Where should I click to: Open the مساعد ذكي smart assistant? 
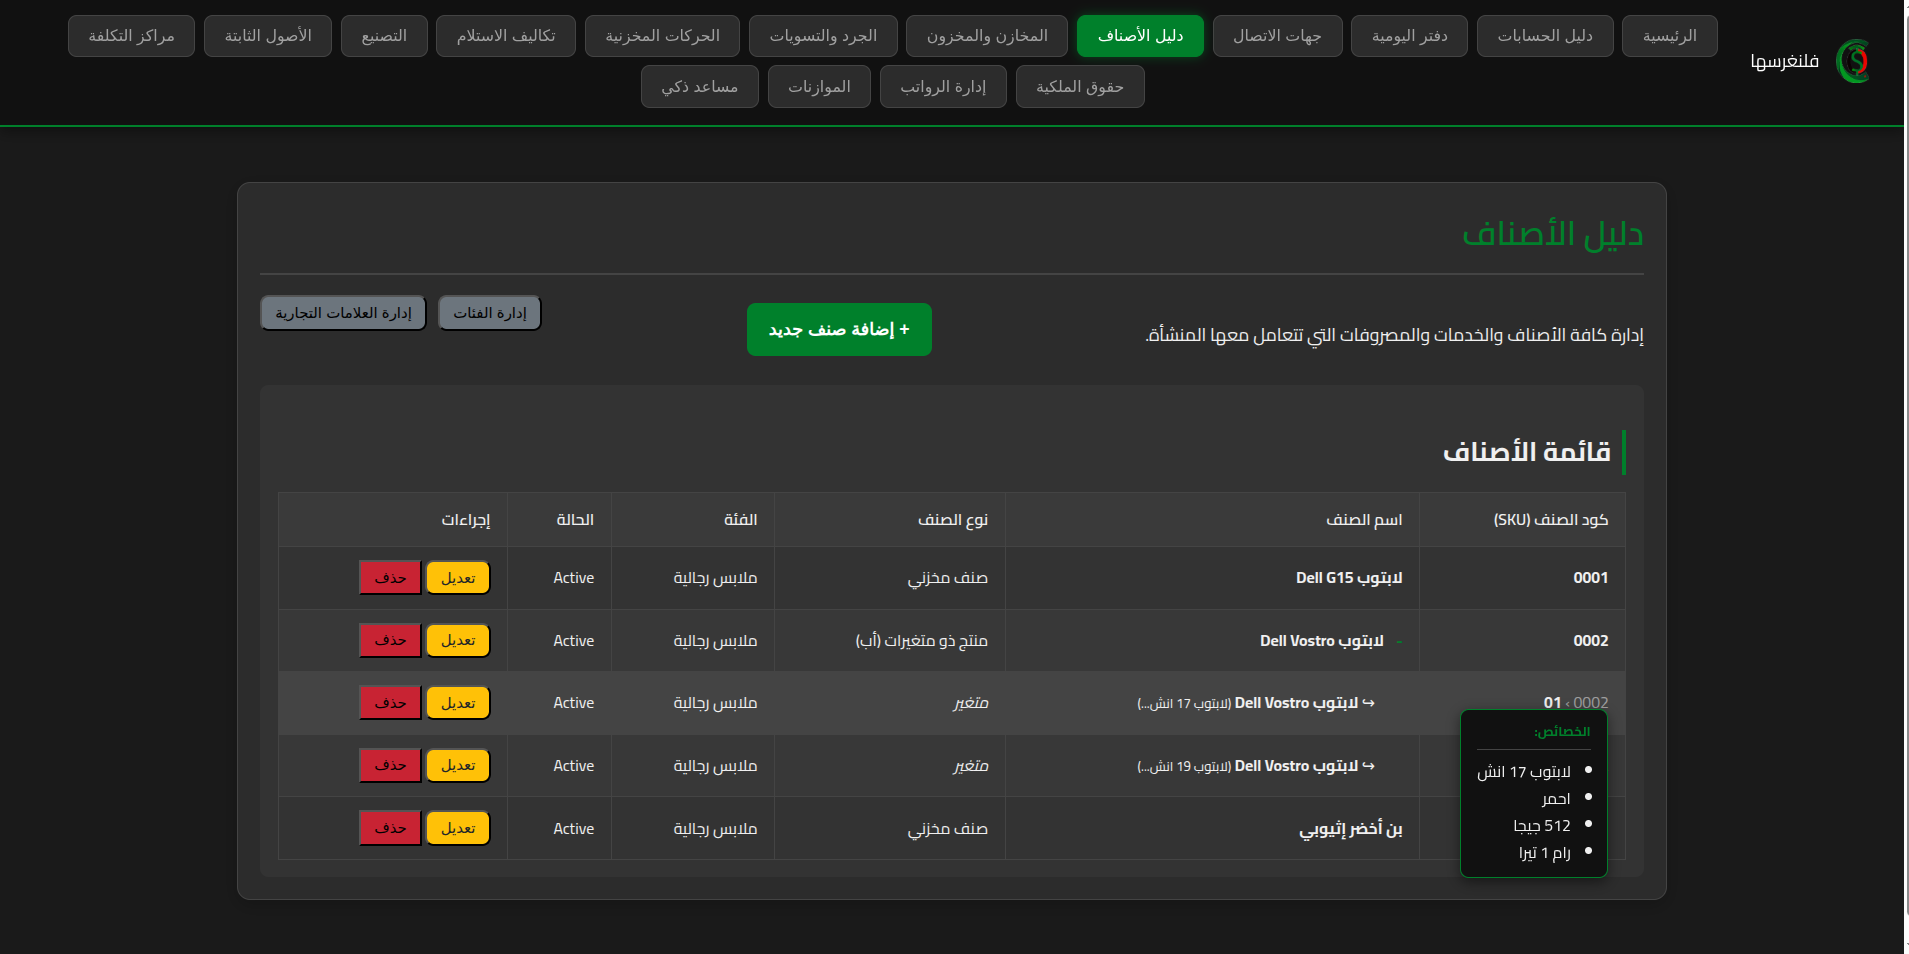point(699,87)
